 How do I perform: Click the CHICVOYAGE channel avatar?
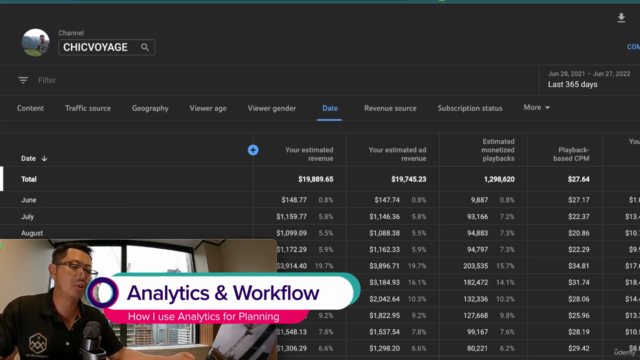tap(36, 42)
